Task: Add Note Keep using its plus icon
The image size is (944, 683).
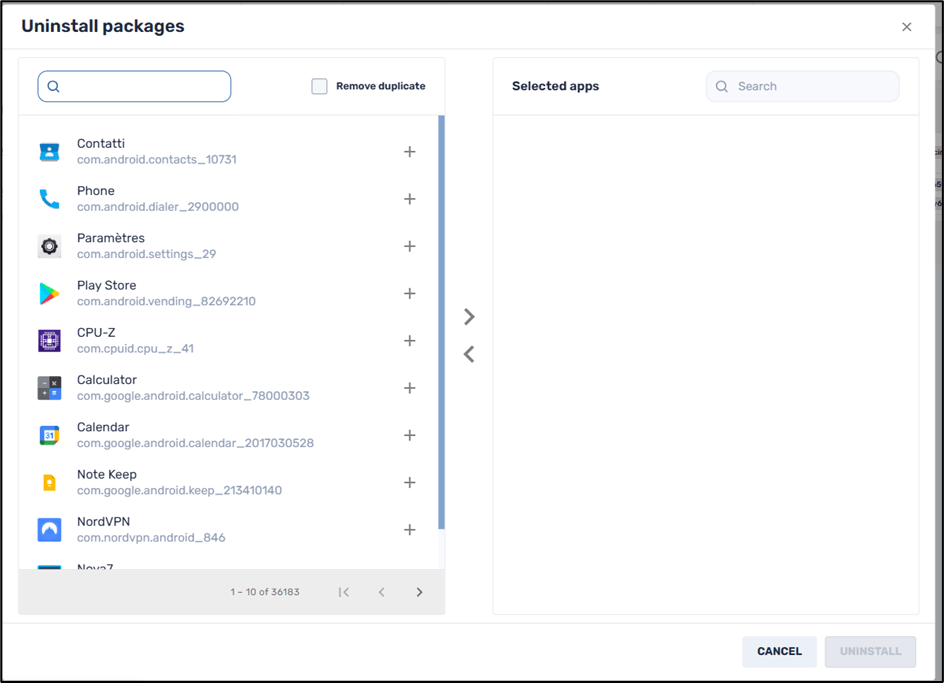Action: [x=409, y=482]
